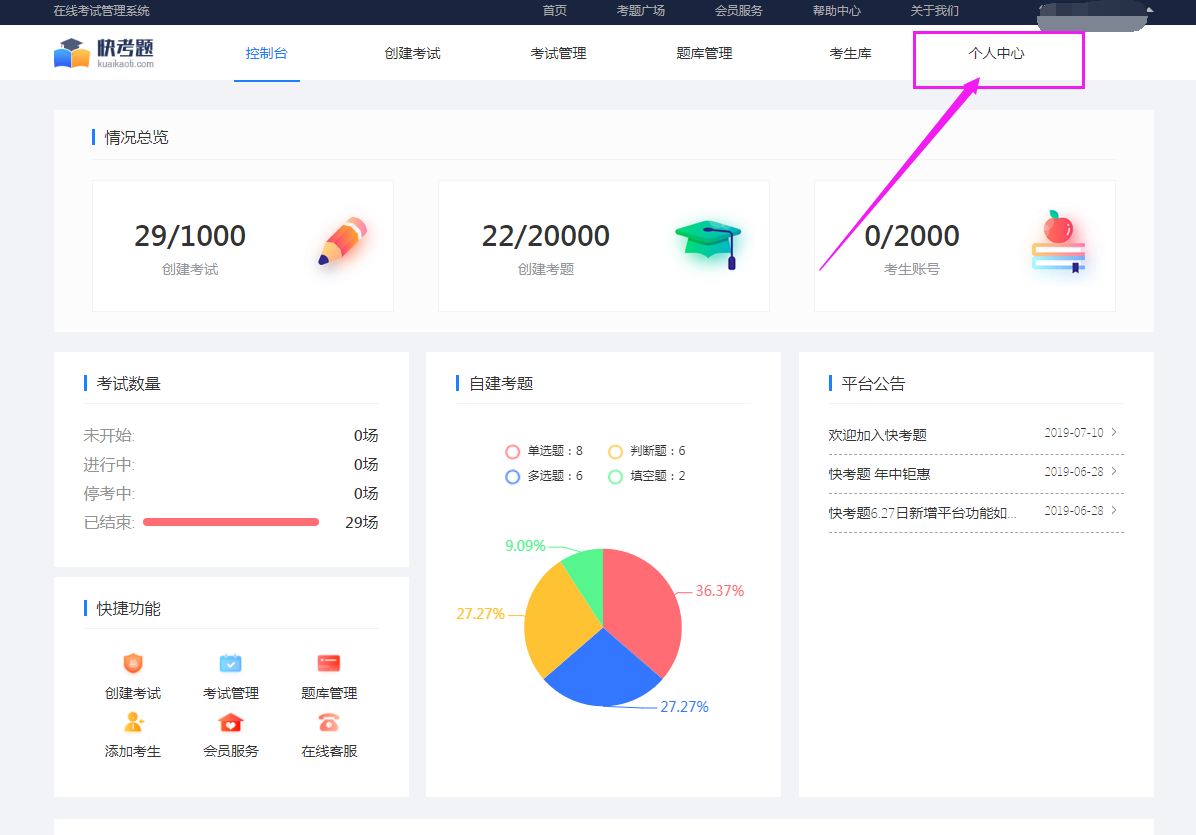
Task: Open 题库管理 red card shortcut icon
Action: [329, 664]
